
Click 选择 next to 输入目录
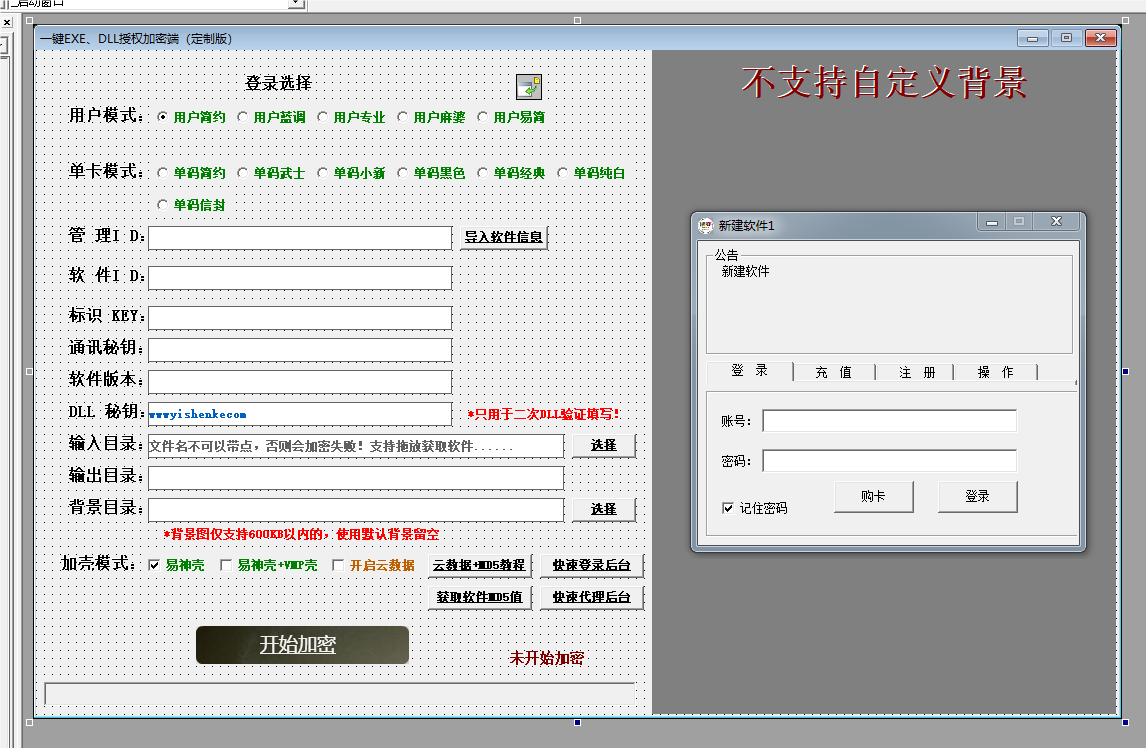(x=603, y=445)
